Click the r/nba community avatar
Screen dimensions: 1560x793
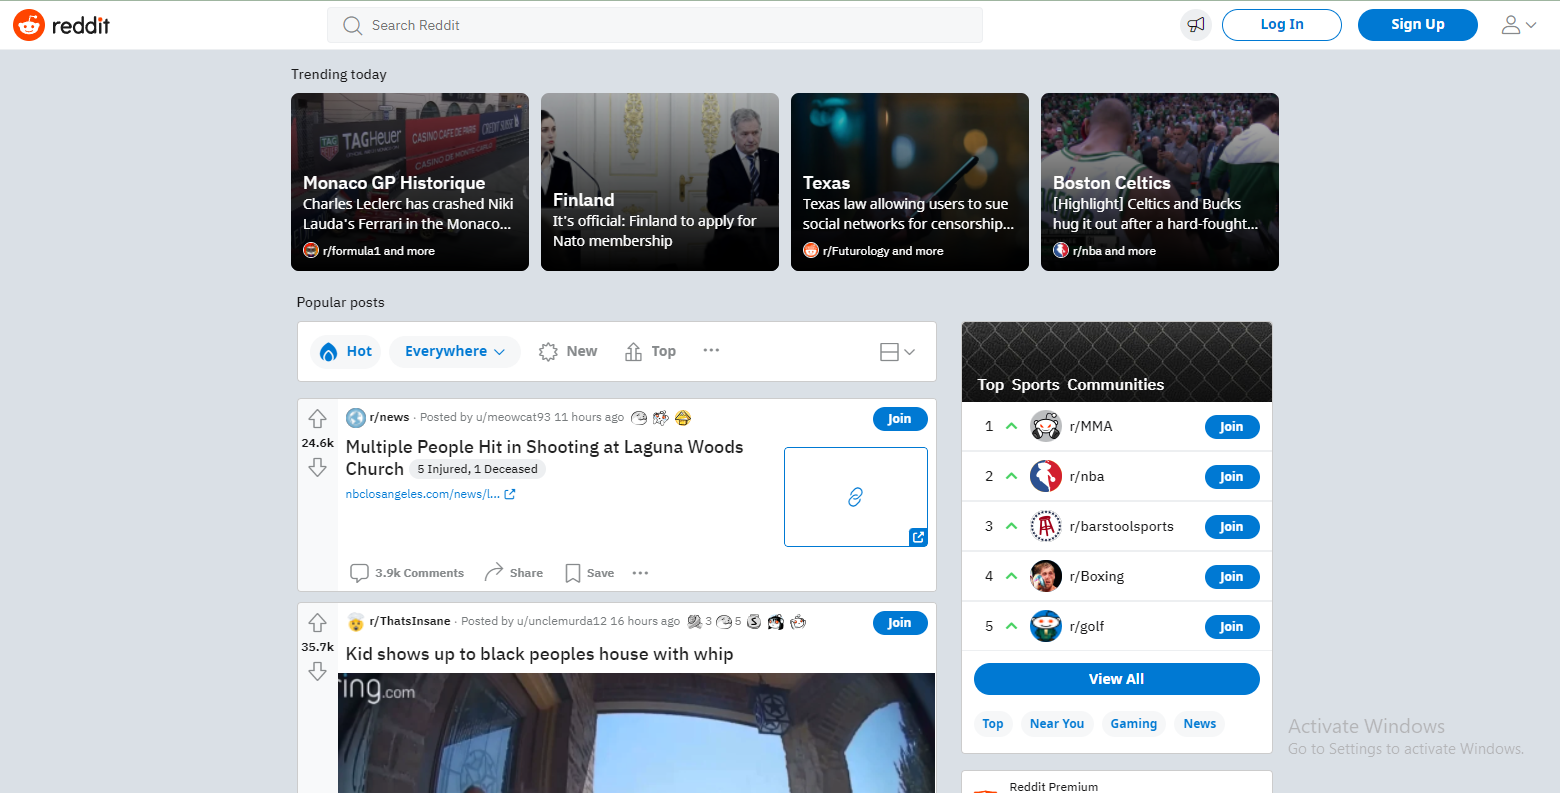pos(1046,476)
